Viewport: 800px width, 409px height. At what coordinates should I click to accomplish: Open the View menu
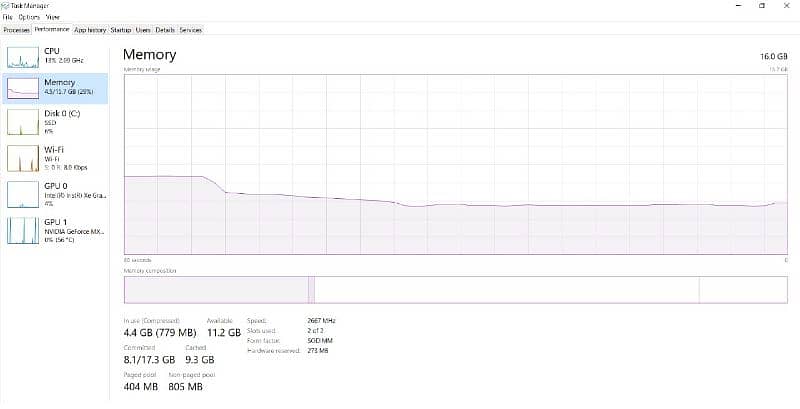point(52,17)
